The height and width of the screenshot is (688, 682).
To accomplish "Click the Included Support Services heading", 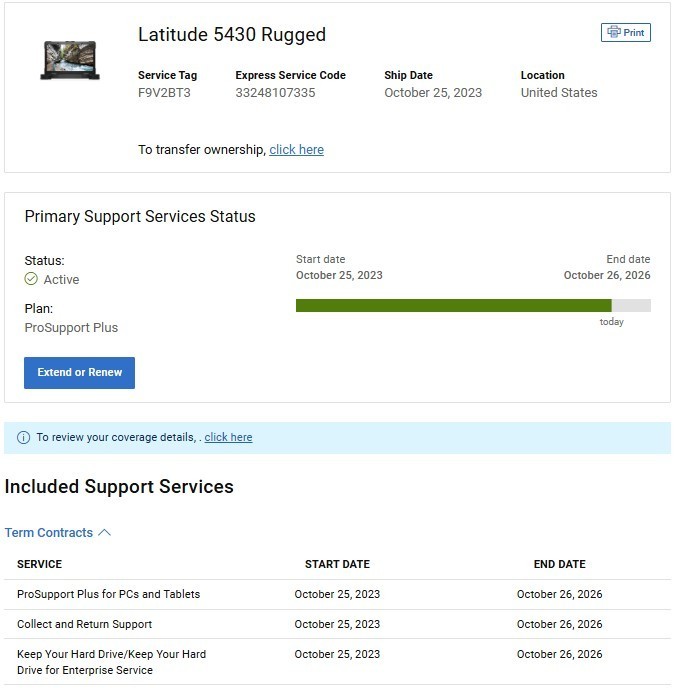I will 119,486.
